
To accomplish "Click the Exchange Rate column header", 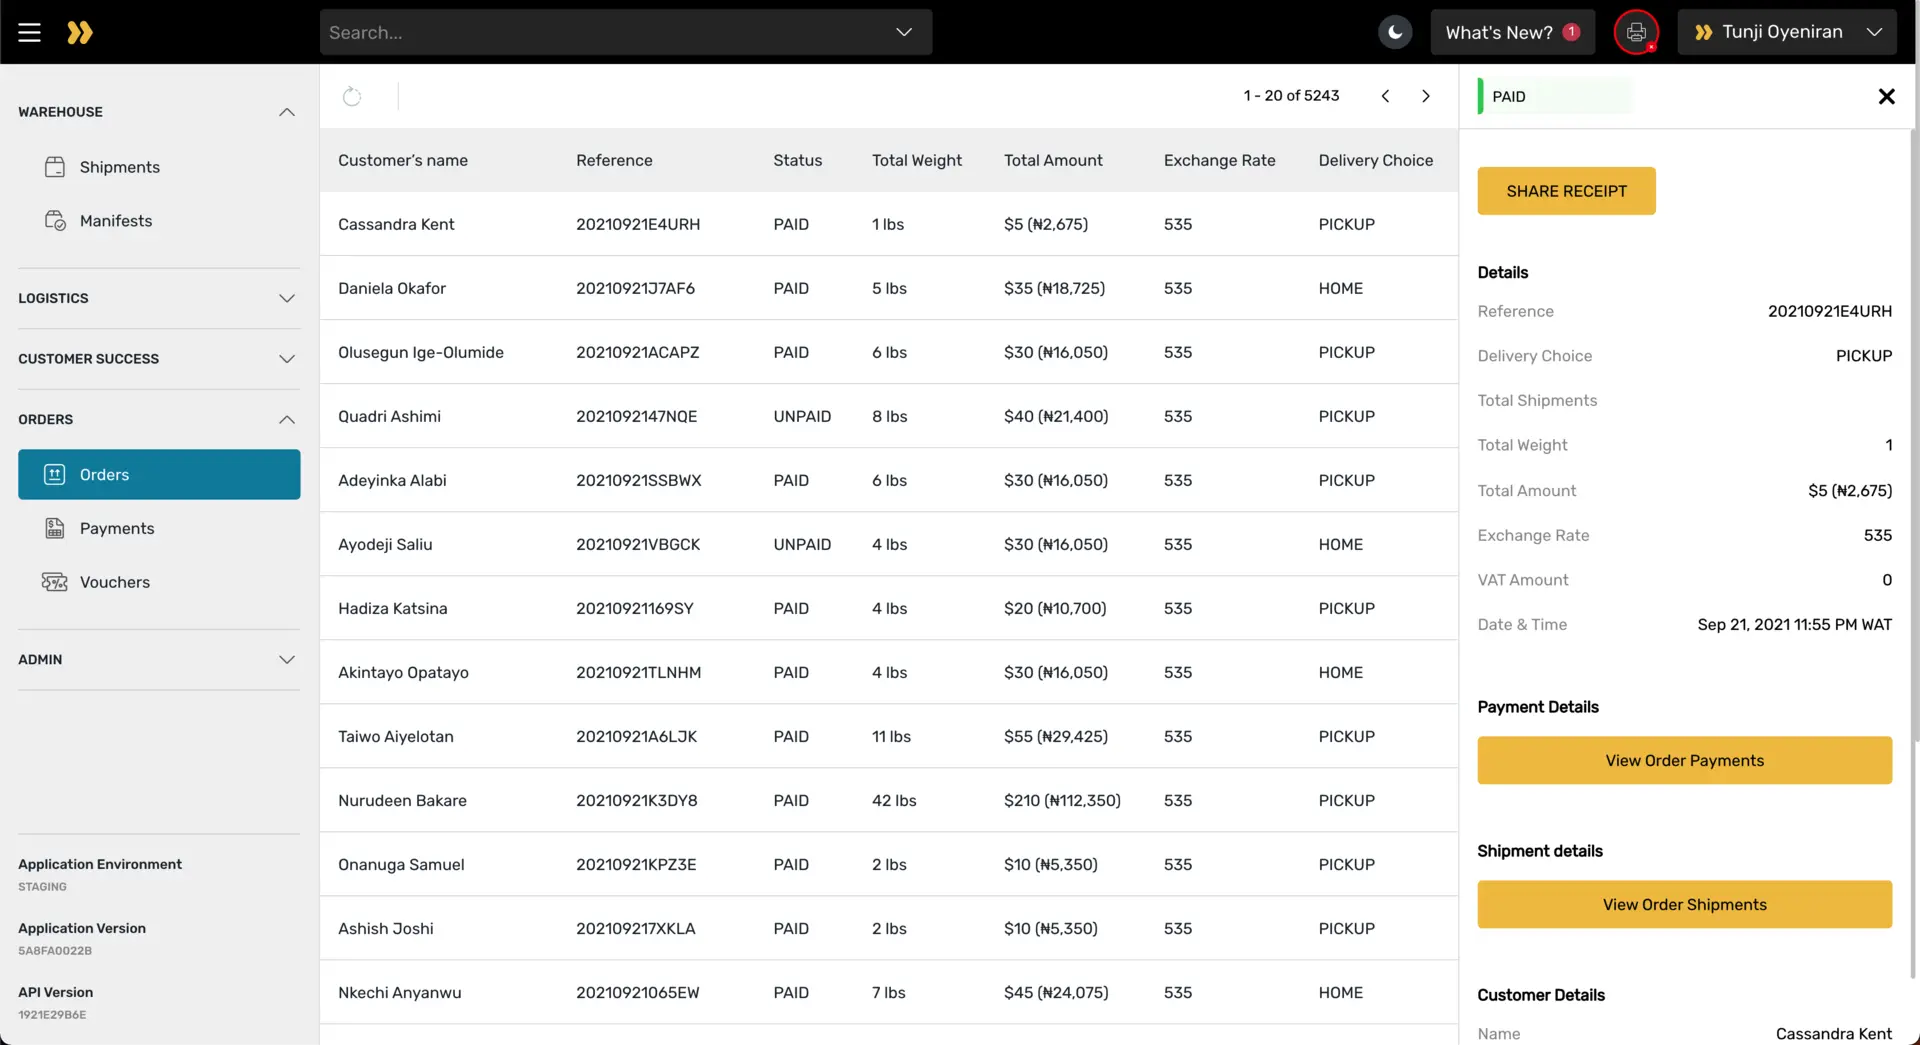I will 1219,160.
